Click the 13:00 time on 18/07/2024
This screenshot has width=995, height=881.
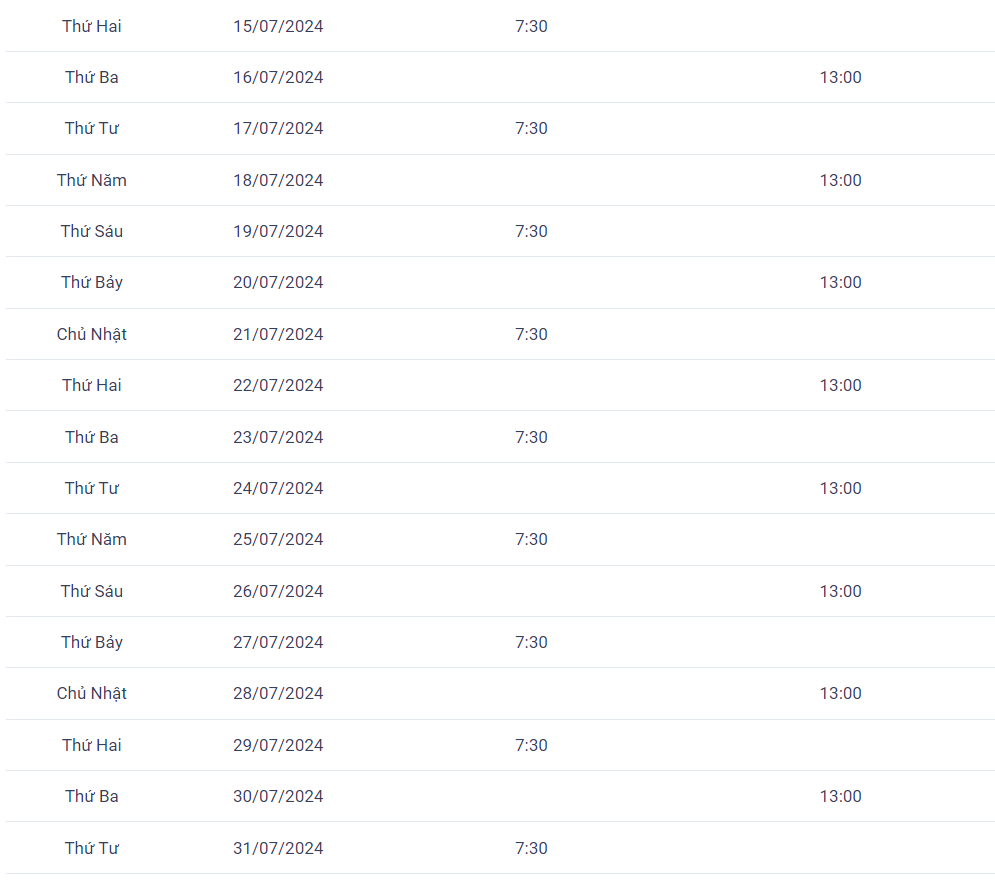point(840,180)
